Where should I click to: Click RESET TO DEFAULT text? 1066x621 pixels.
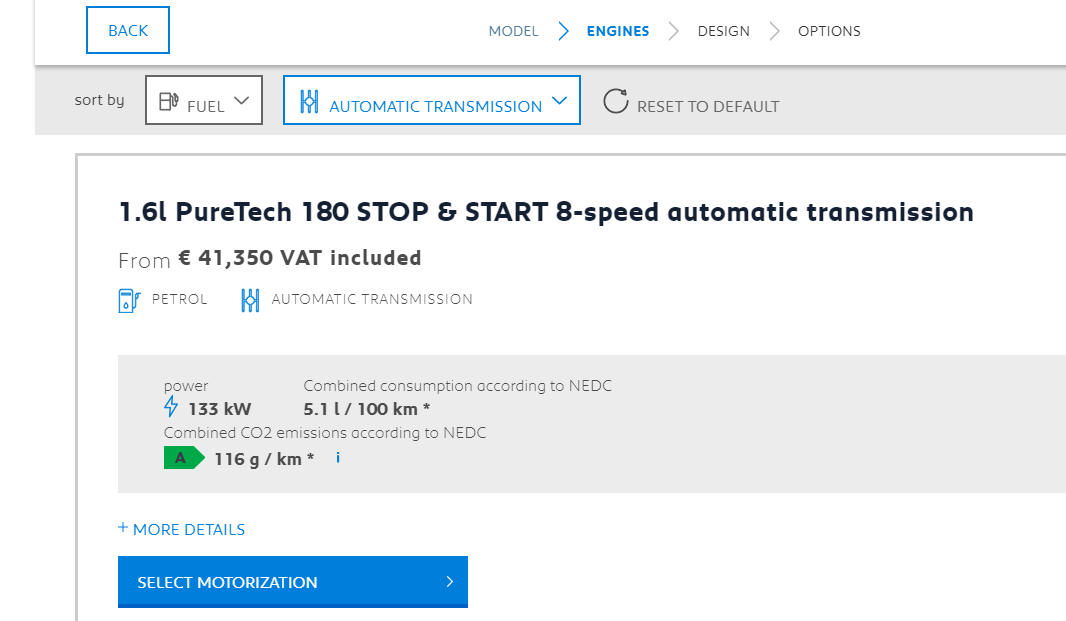click(708, 106)
